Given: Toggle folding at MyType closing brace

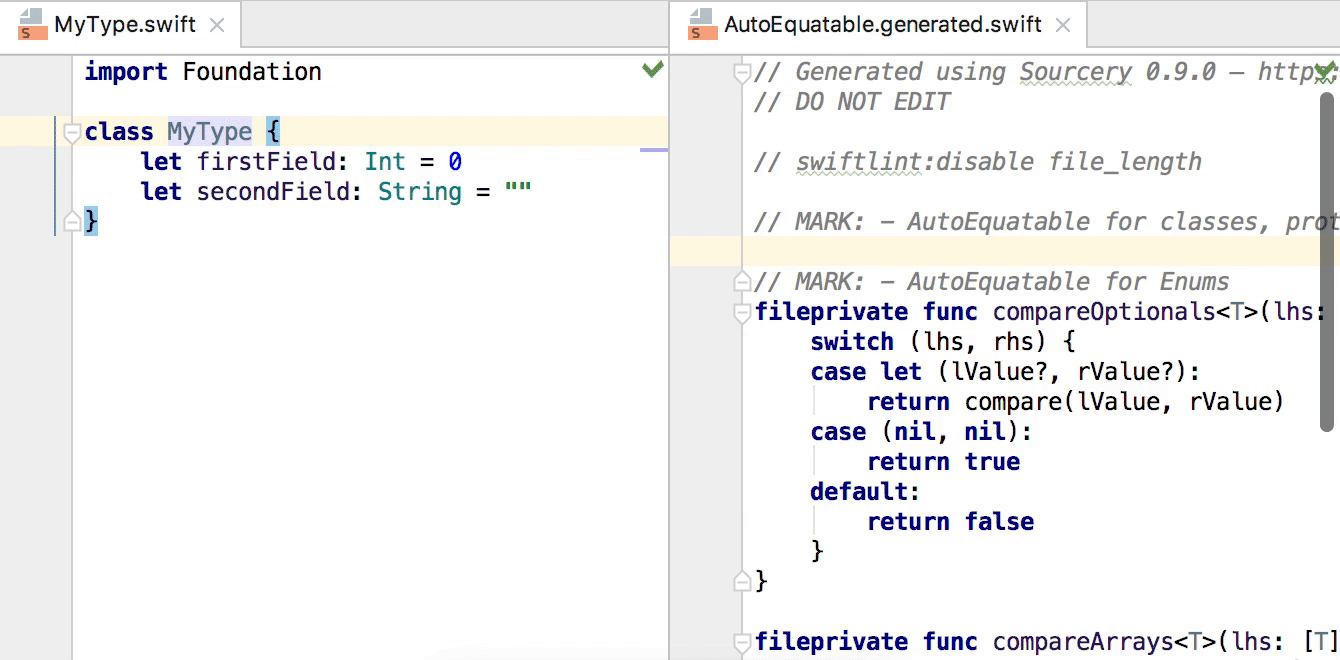Looking at the screenshot, I should click(x=71, y=221).
